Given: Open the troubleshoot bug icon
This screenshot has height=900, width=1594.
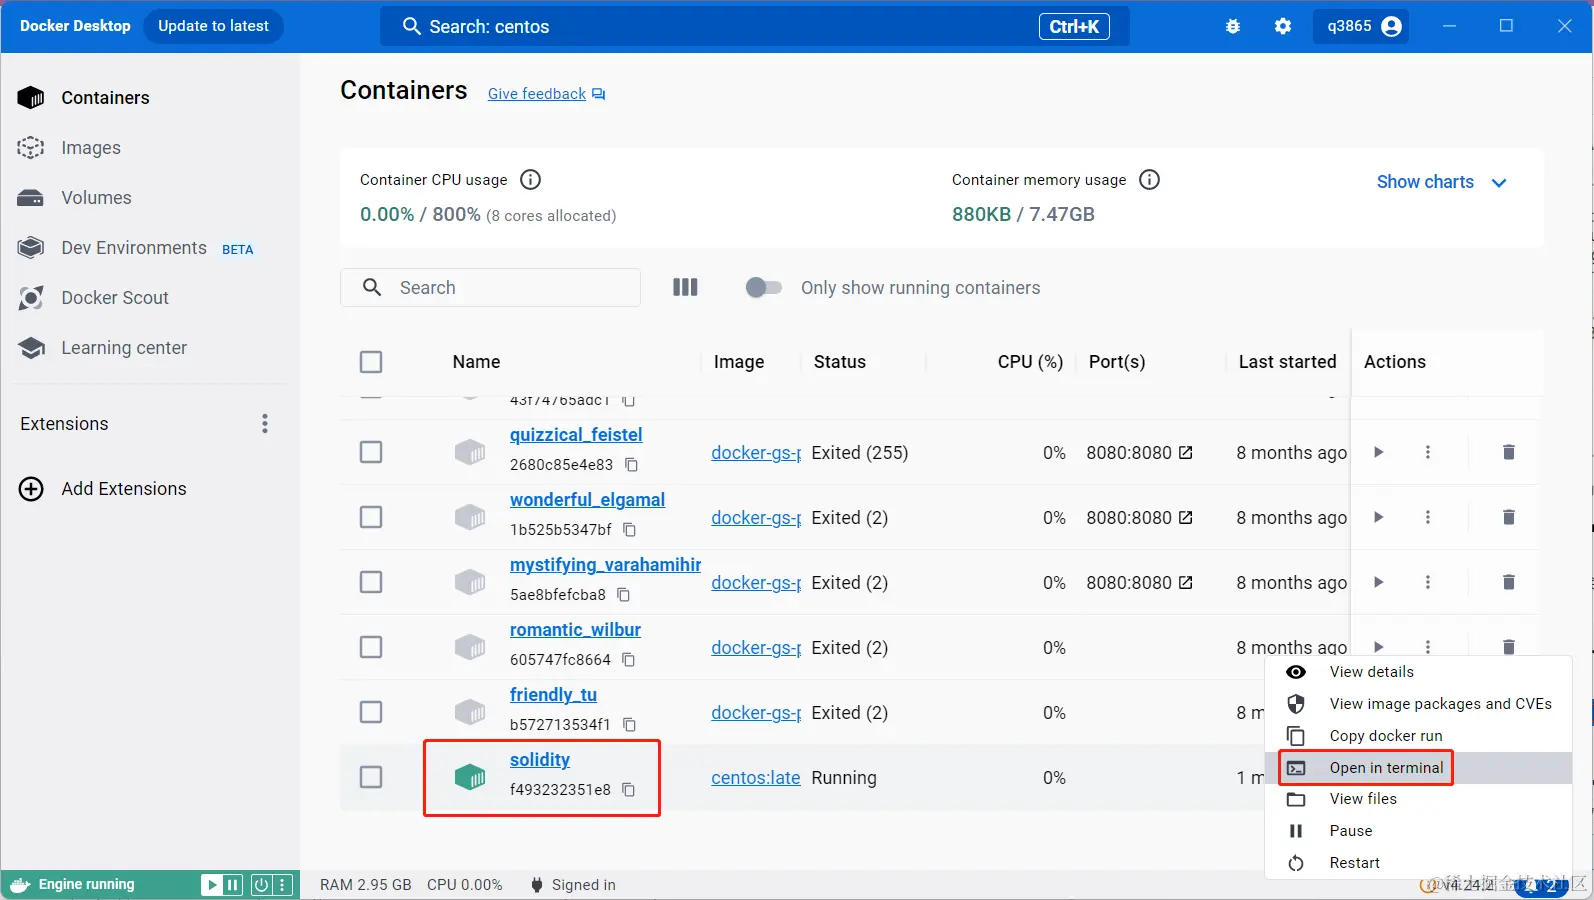Looking at the screenshot, I should (1233, 27).
